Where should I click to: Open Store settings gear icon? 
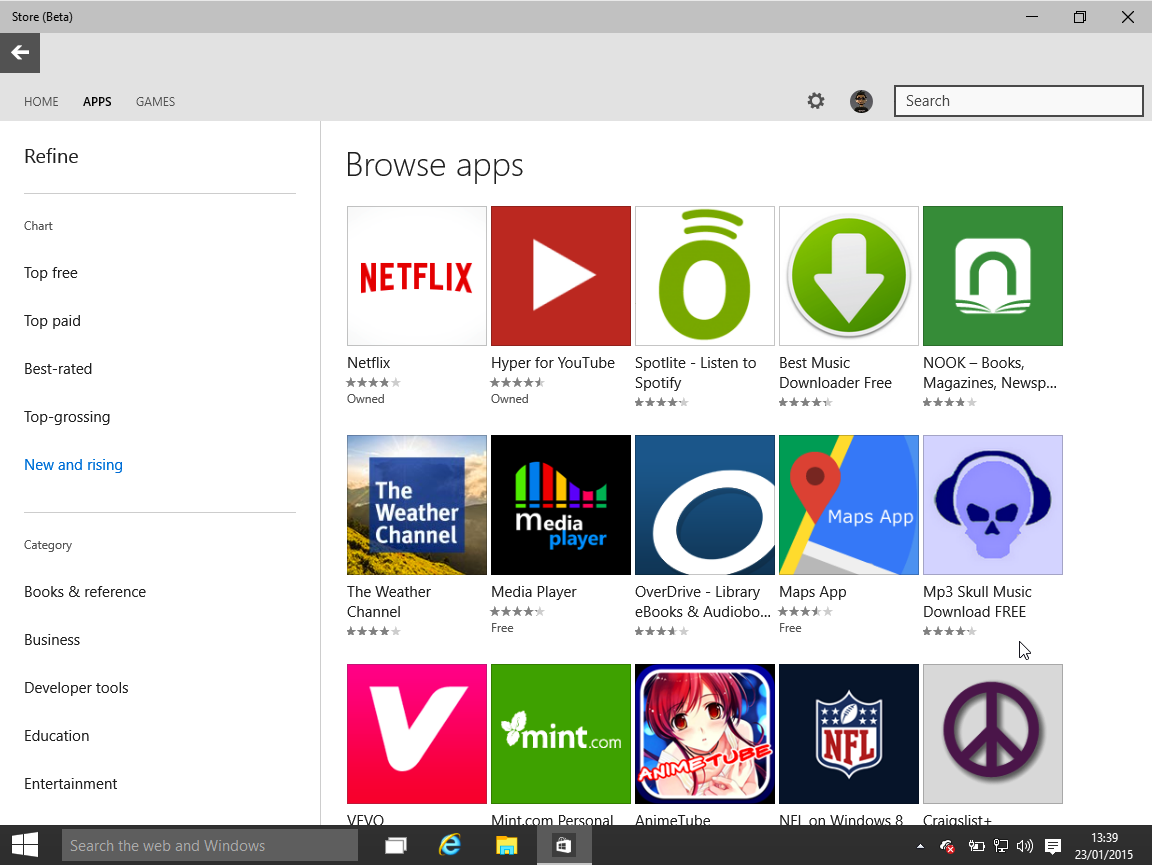click(x=816, y=101)
